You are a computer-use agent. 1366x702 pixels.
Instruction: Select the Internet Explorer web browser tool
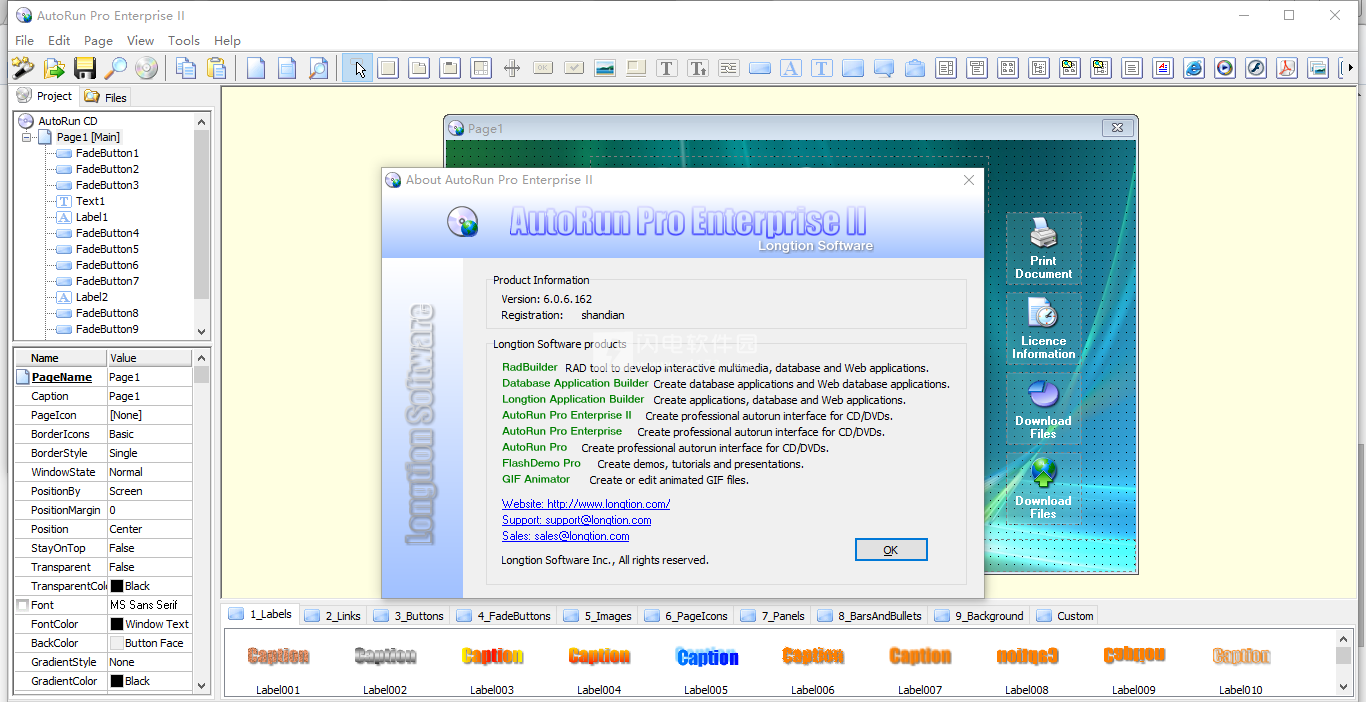pos(1194,68)
